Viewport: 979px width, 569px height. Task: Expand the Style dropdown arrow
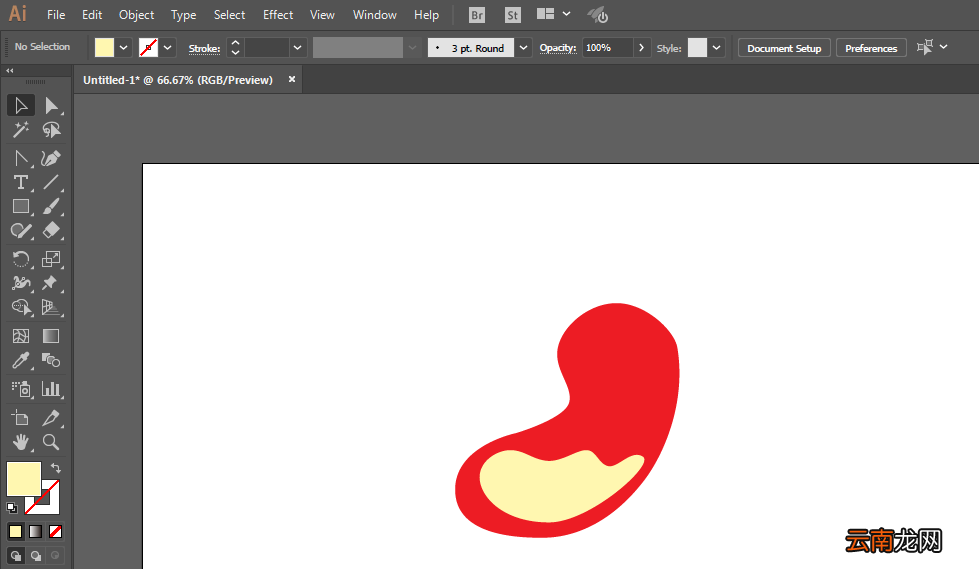point(716,47)
